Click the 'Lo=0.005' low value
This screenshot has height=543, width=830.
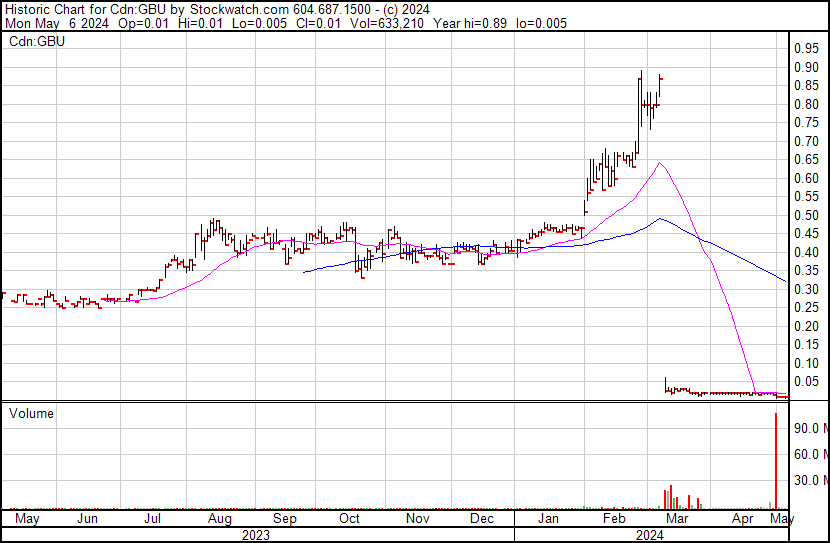(x=259, y=23)
